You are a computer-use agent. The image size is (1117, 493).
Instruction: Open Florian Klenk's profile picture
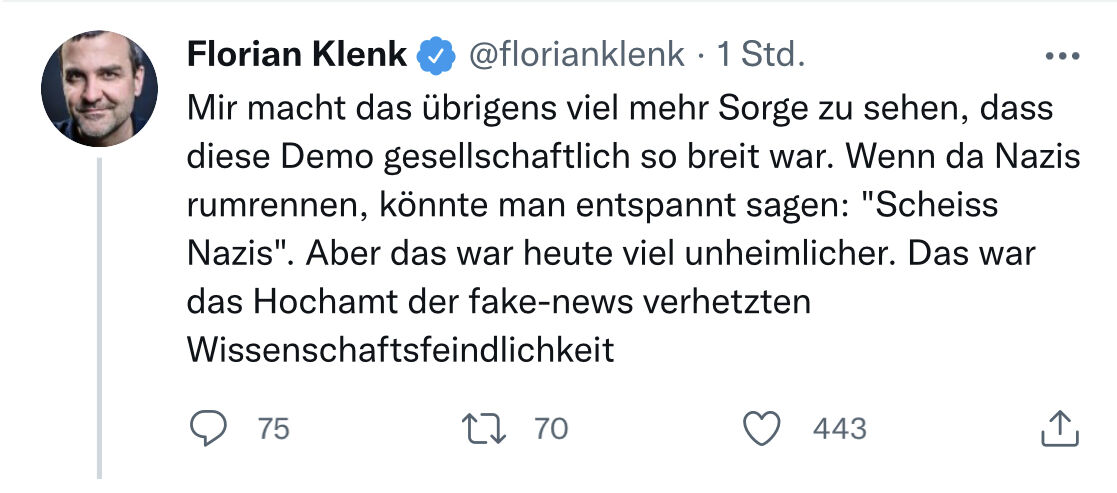[x=99, y=89]
